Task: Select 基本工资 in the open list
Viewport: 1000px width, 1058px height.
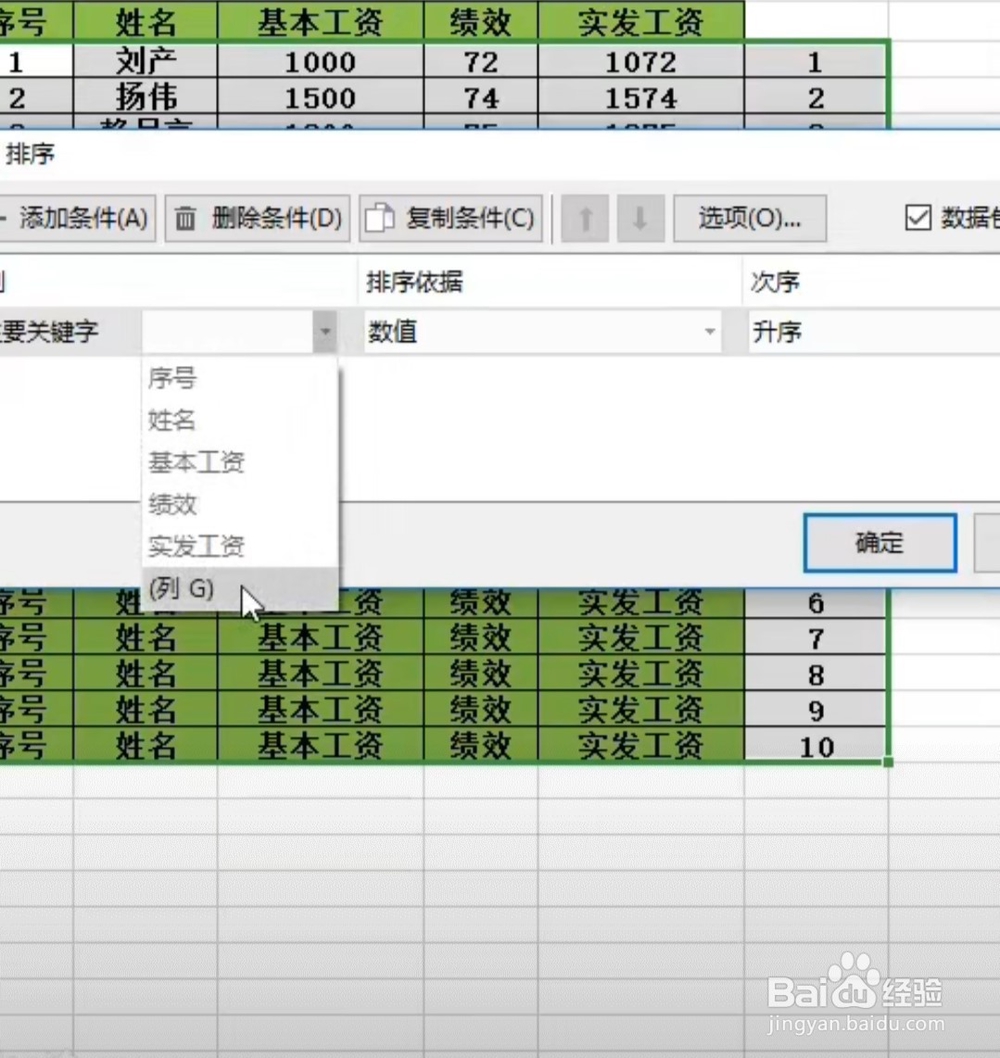Action: (x=195, y=462)
